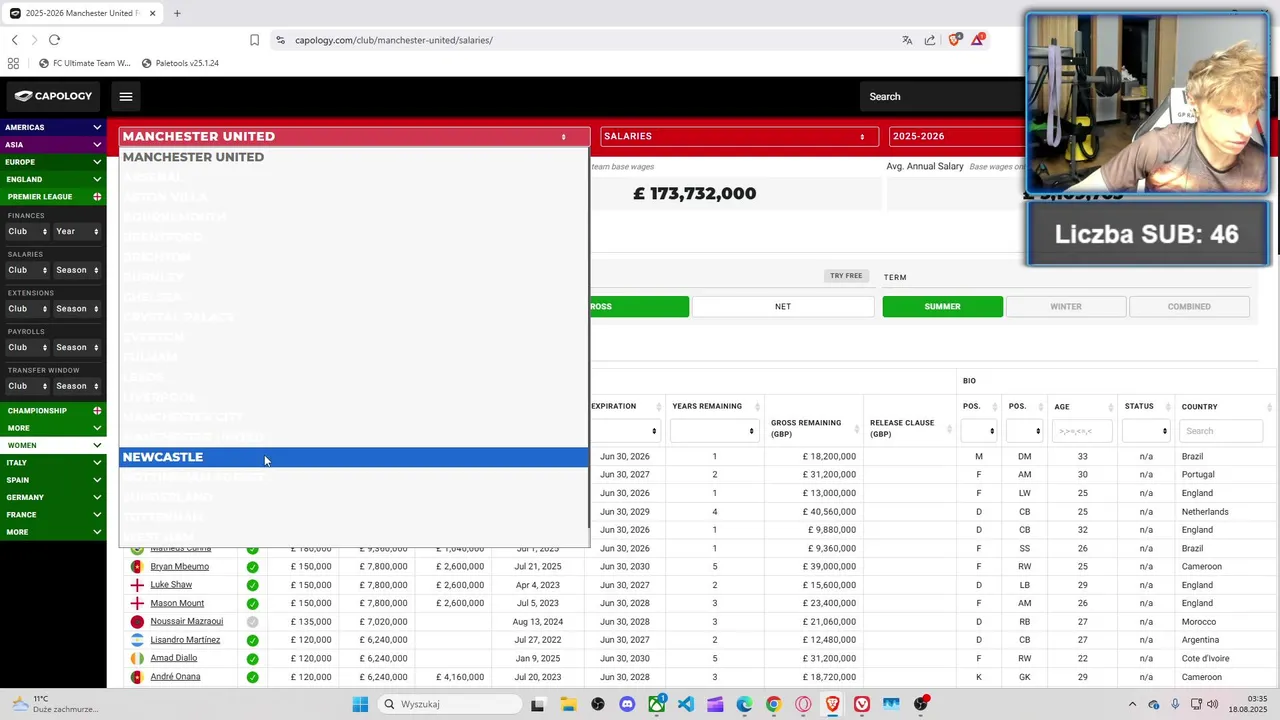Screen dimensions: 1280x720
Task: Select MANCHESTER UNITED in club list
Action: click(x=354, y=157)
